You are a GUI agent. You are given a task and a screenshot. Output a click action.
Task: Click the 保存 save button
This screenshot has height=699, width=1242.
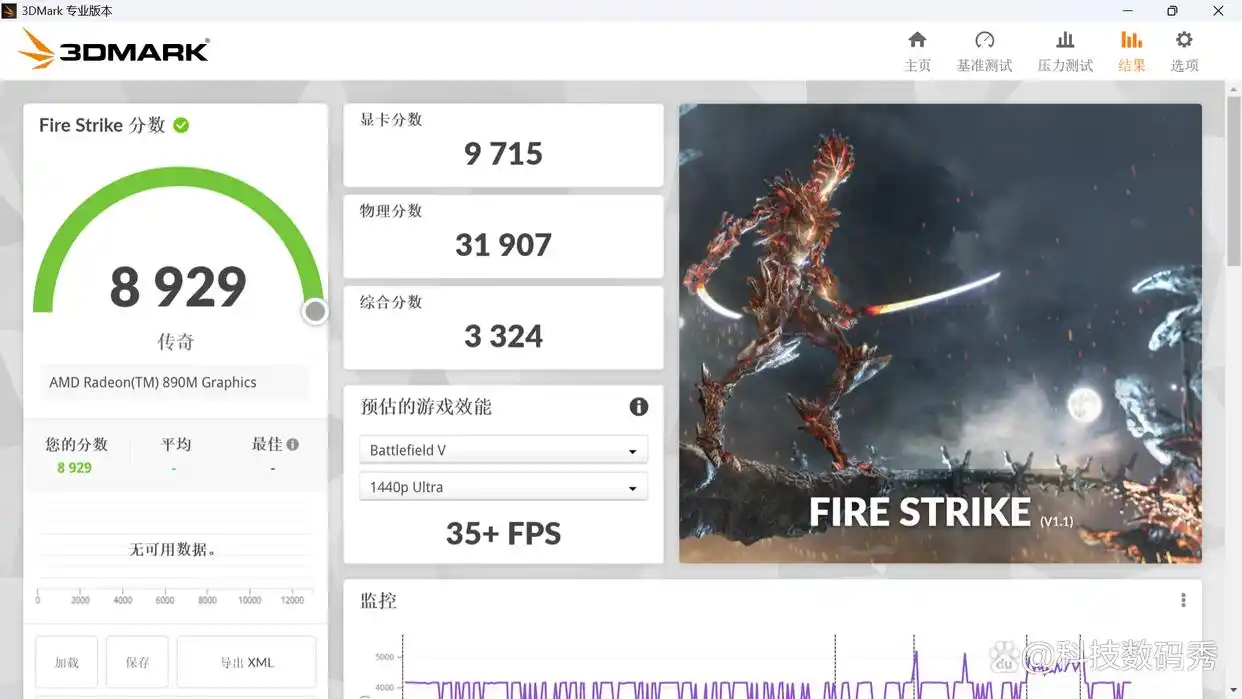tap(137, 661)
